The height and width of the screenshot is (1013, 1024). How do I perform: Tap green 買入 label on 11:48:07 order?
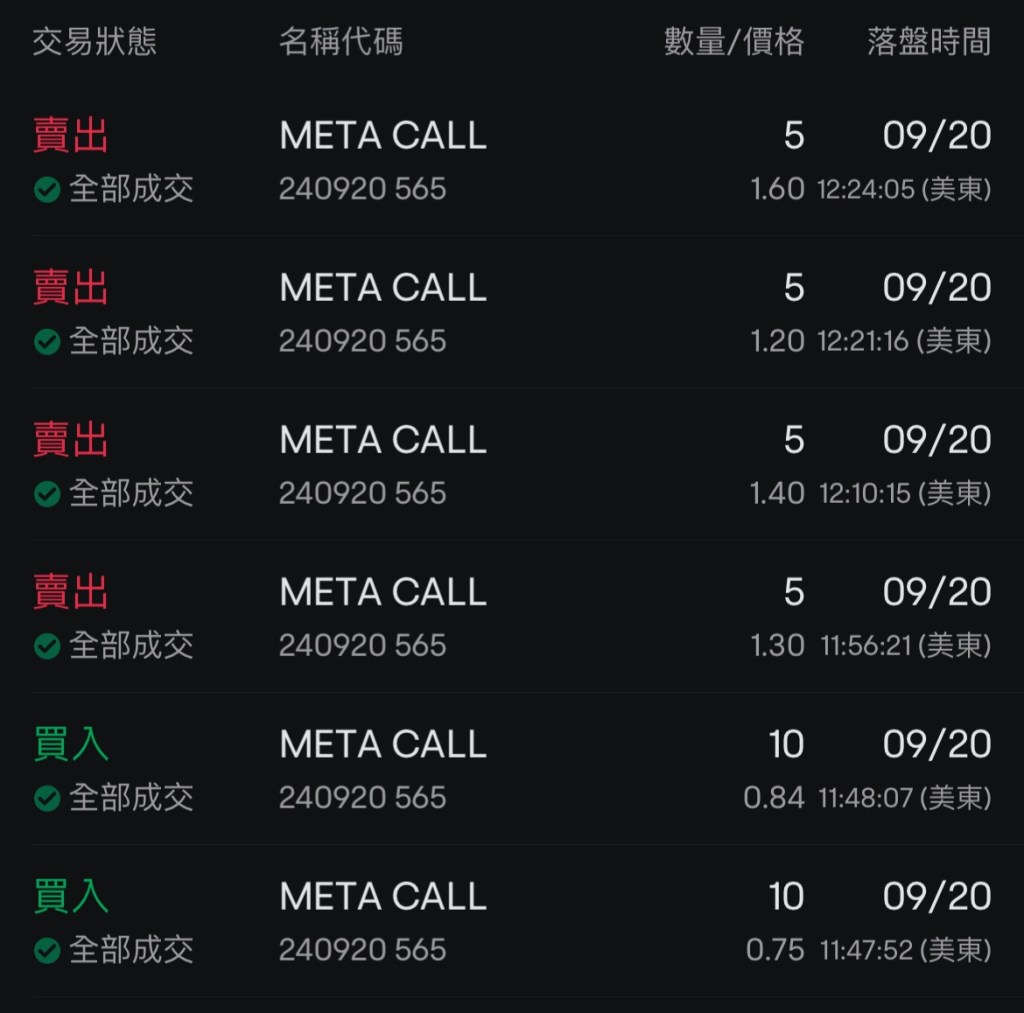[70, 744]
